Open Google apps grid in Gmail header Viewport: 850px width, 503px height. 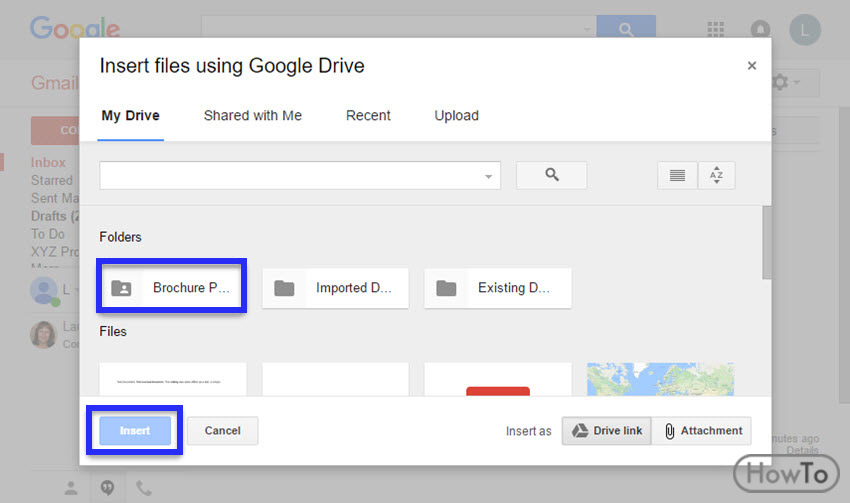coord(716,29)
